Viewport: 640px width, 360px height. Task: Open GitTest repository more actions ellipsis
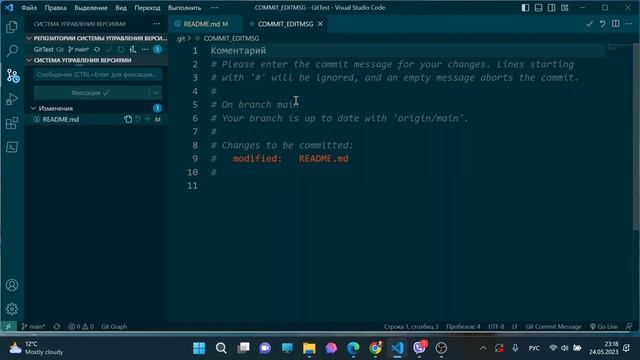pyautogui.click(x=145, y=49)
